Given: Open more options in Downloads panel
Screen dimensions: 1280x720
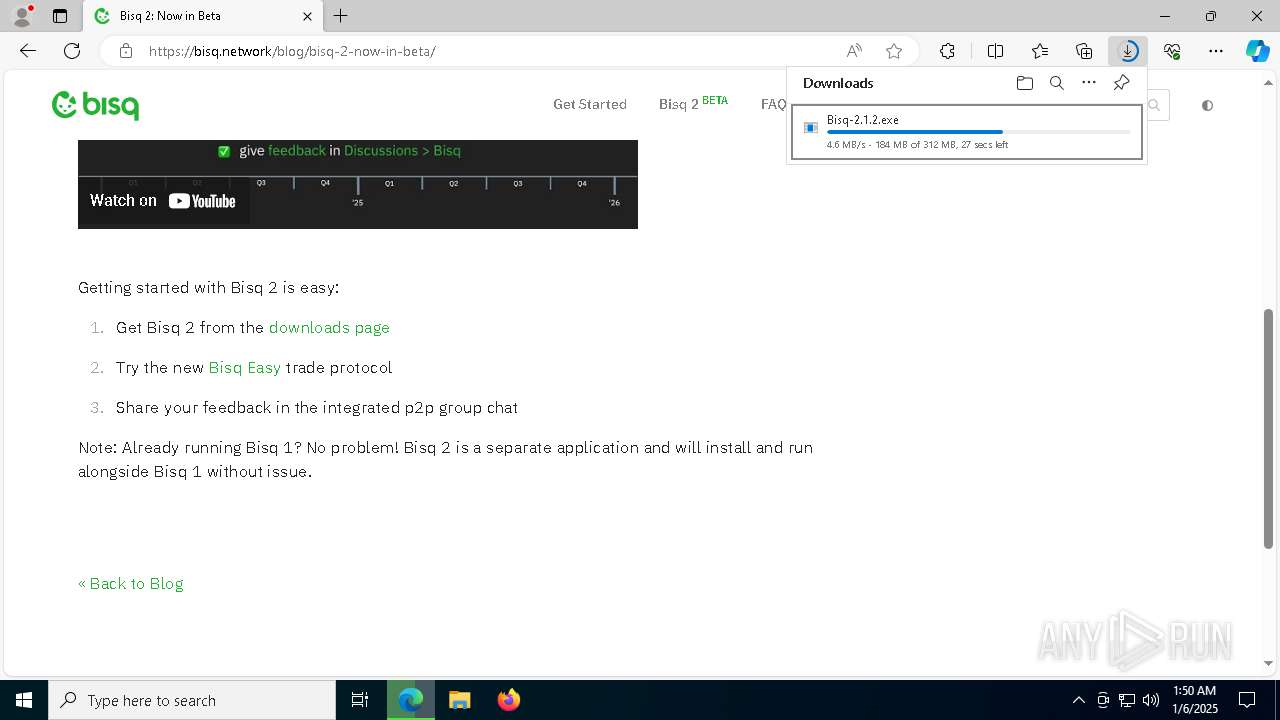Looking at the screenshot, I should pyautogui.click(x=1089, y=83).
